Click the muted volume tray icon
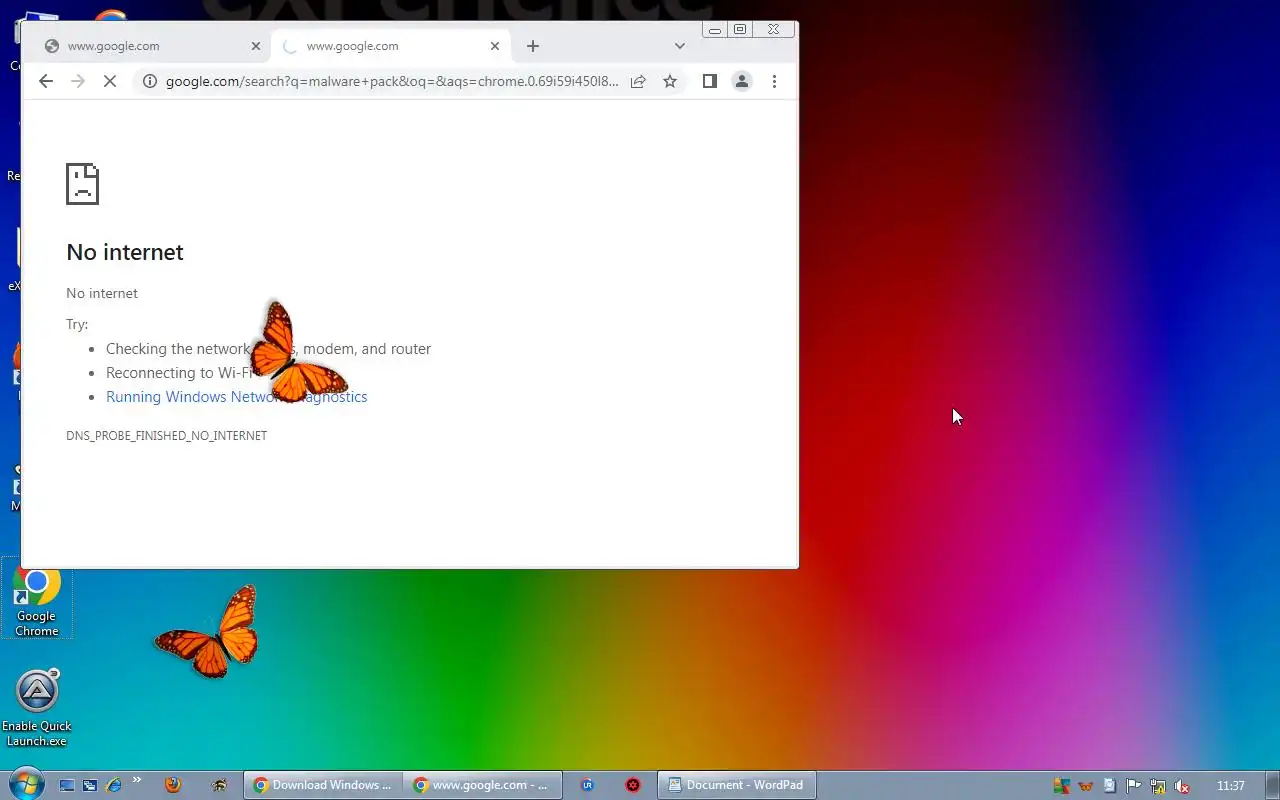Screen dimensions: 1280x800 (x=1182, y=786)
